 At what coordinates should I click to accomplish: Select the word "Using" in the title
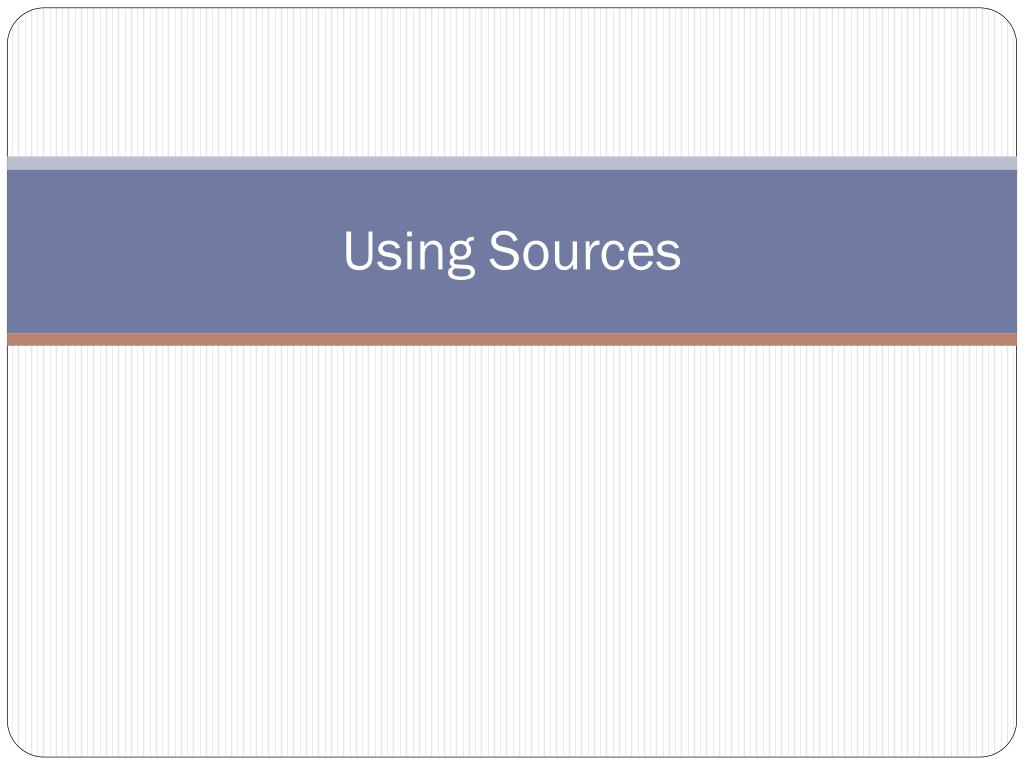[409, 253]
